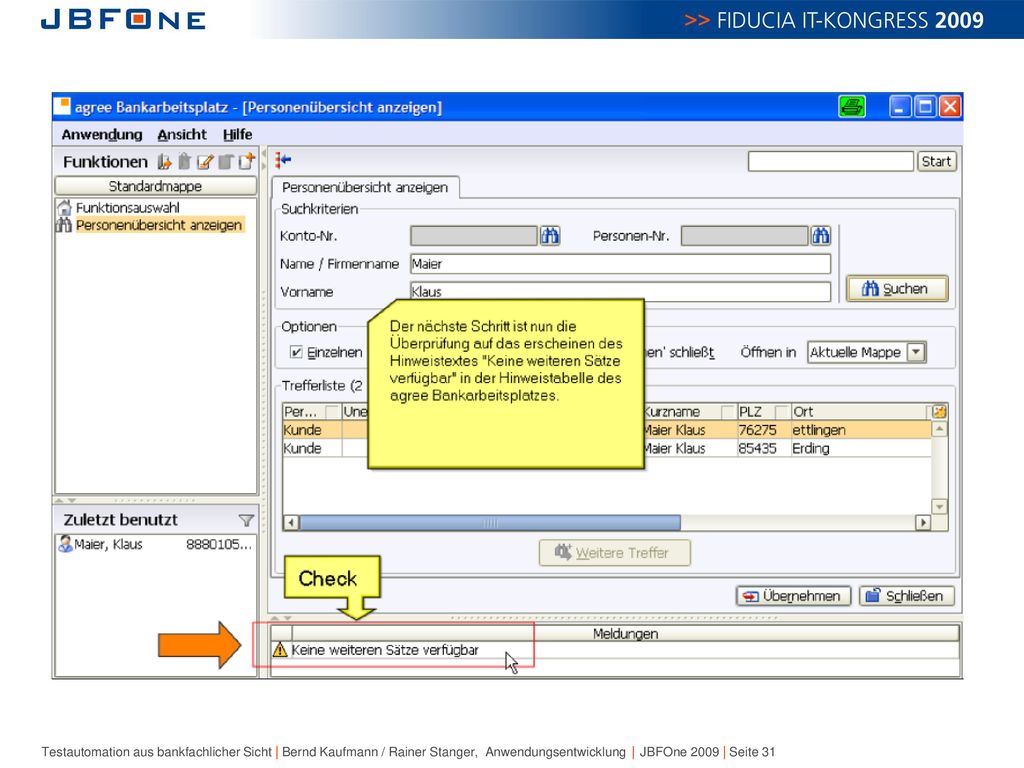Open the Ansicht menu

tap(182, 135)
